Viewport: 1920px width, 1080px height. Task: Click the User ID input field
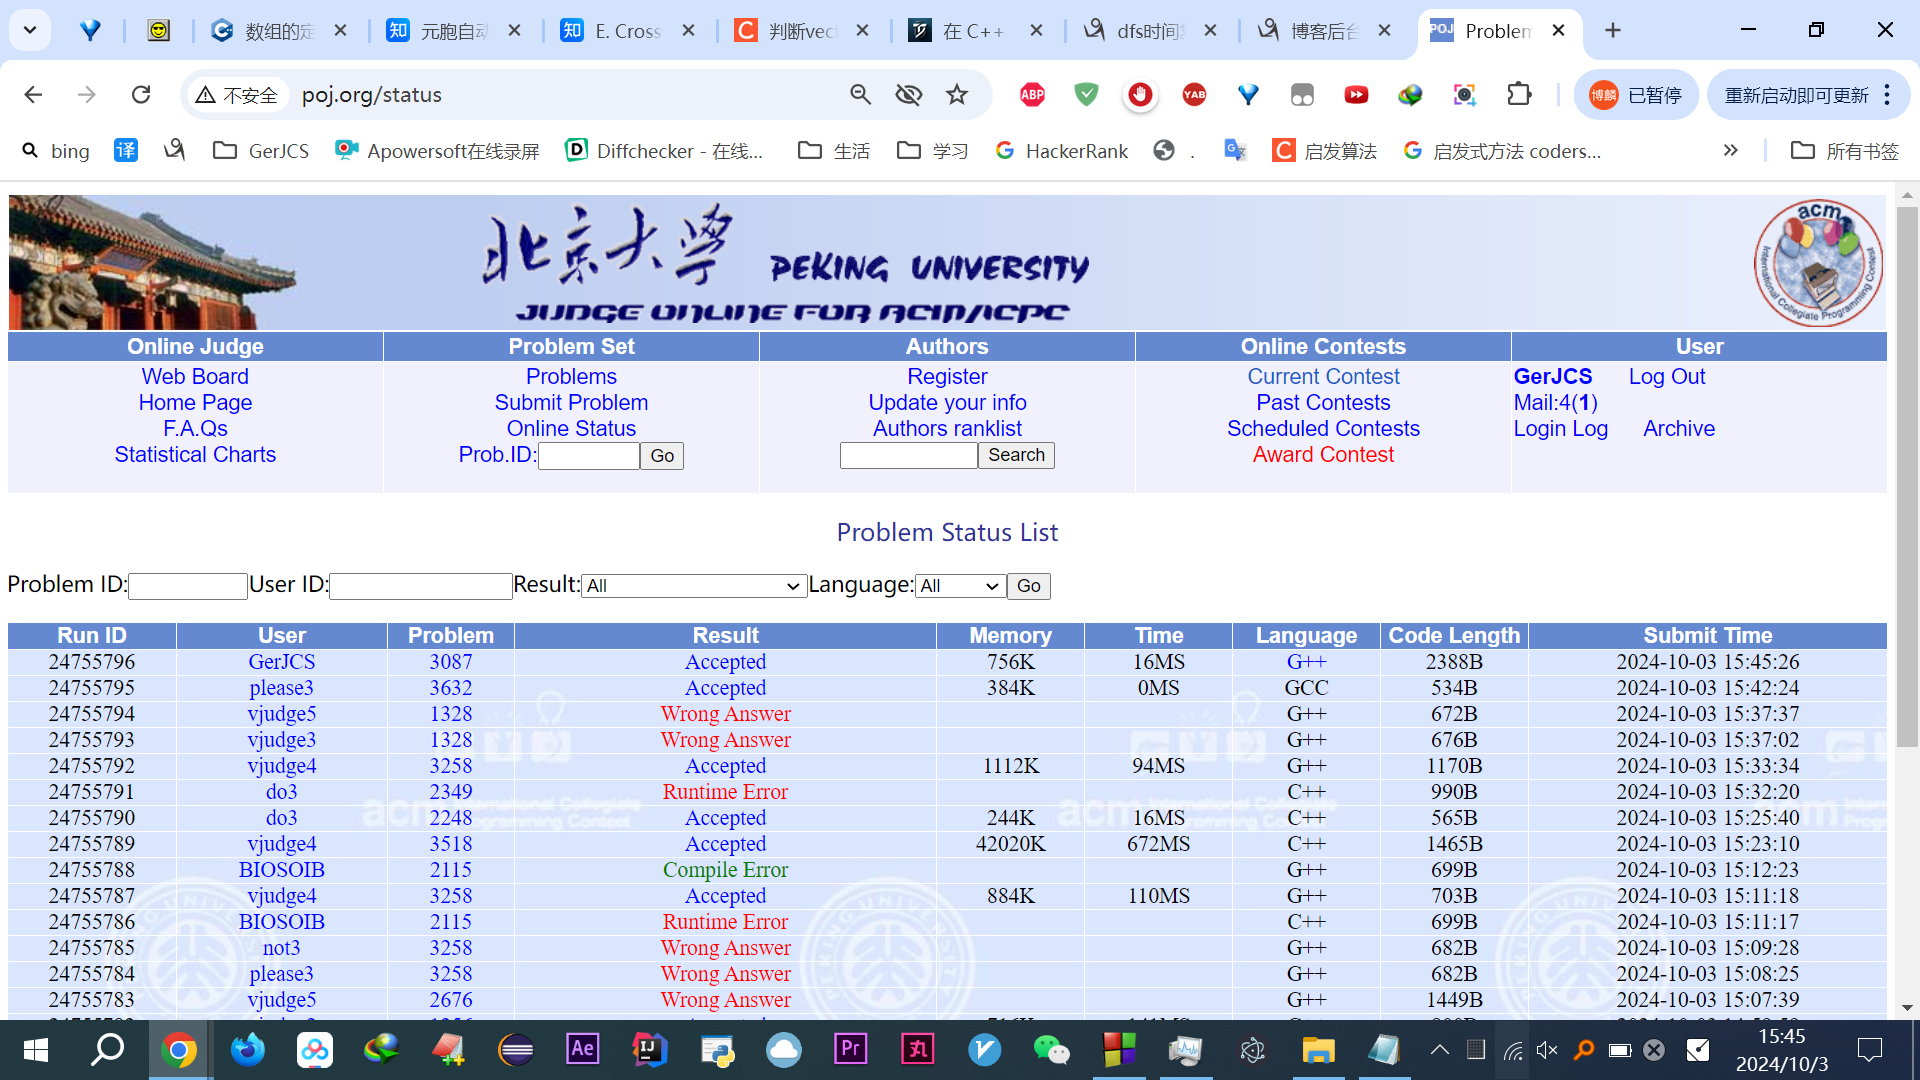coord(420,586)
